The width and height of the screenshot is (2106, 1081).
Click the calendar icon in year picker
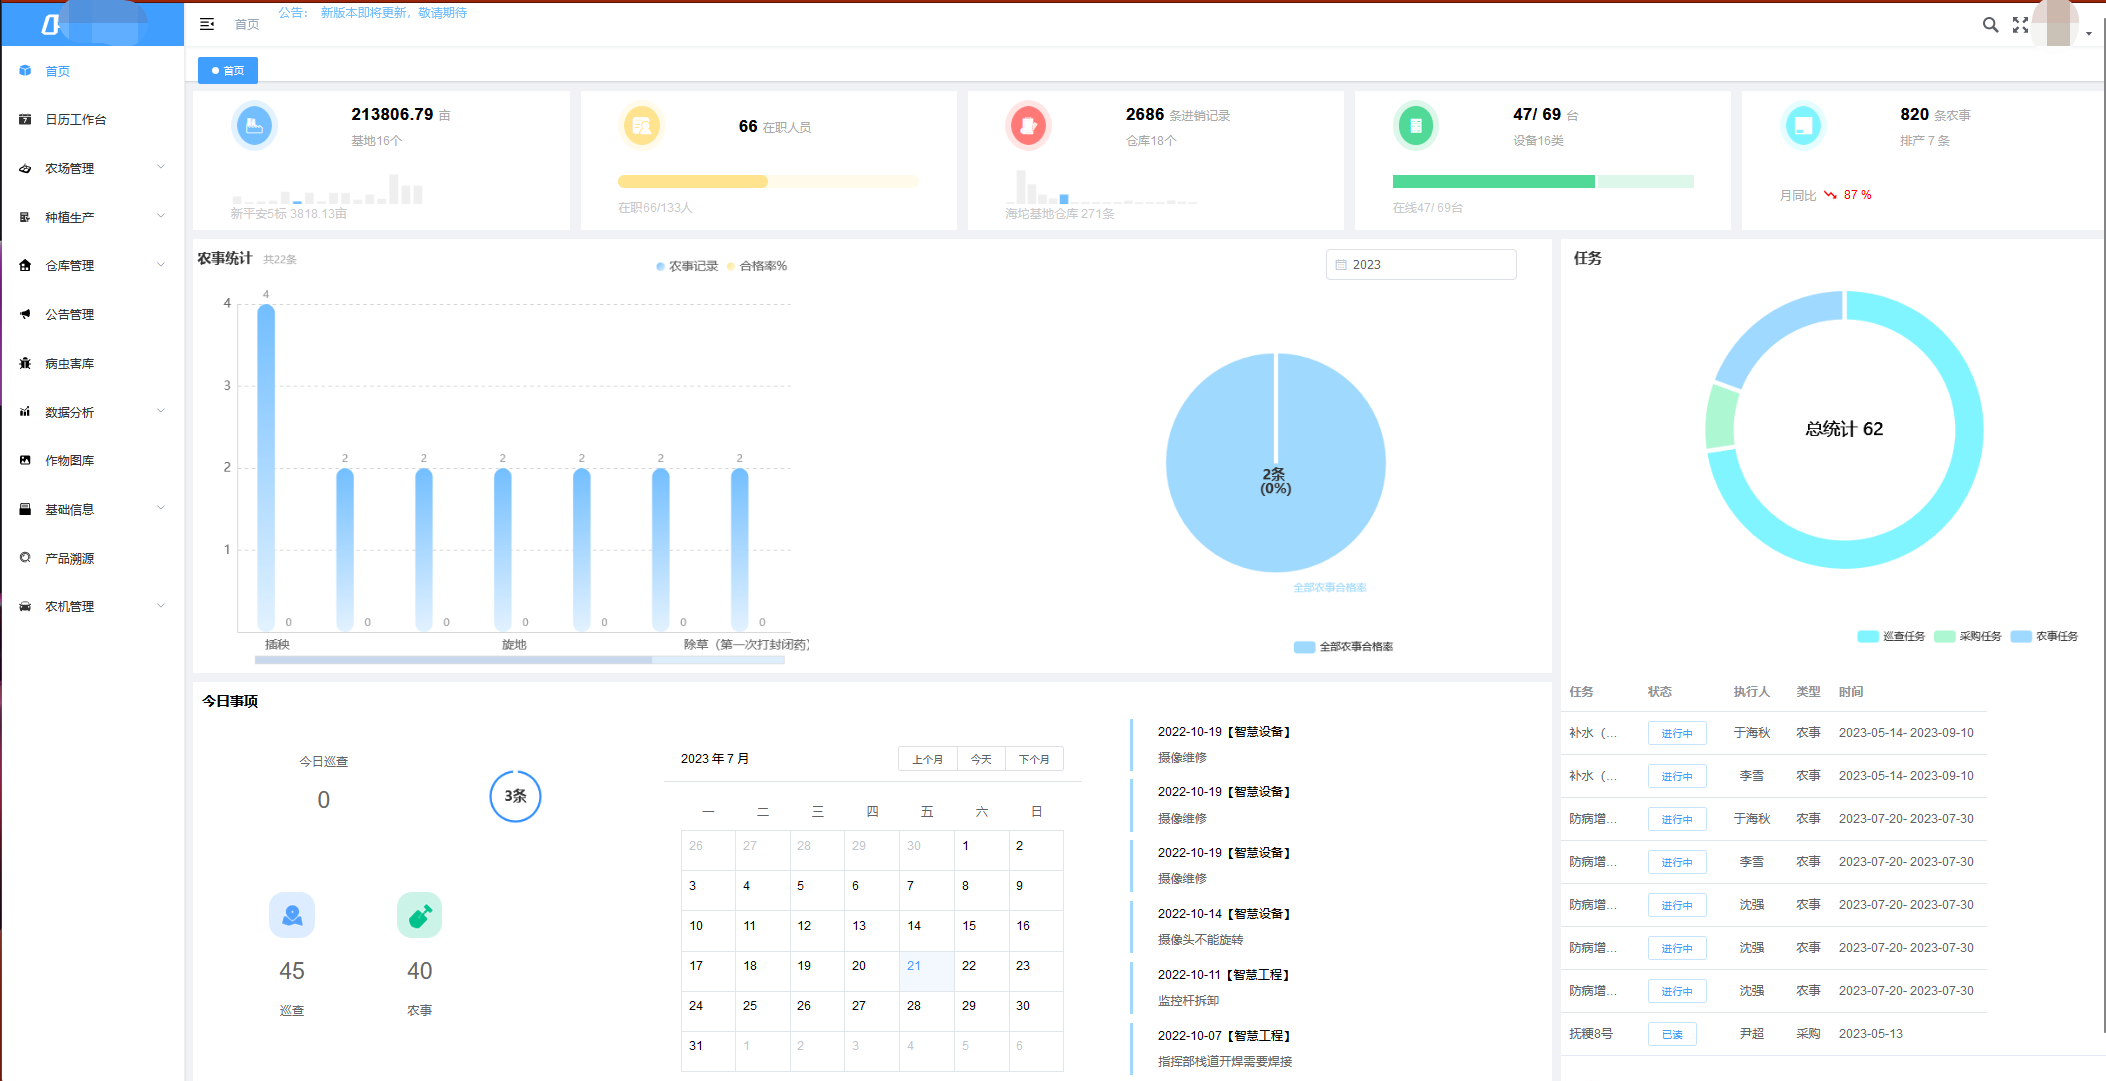coord(1341,265)
